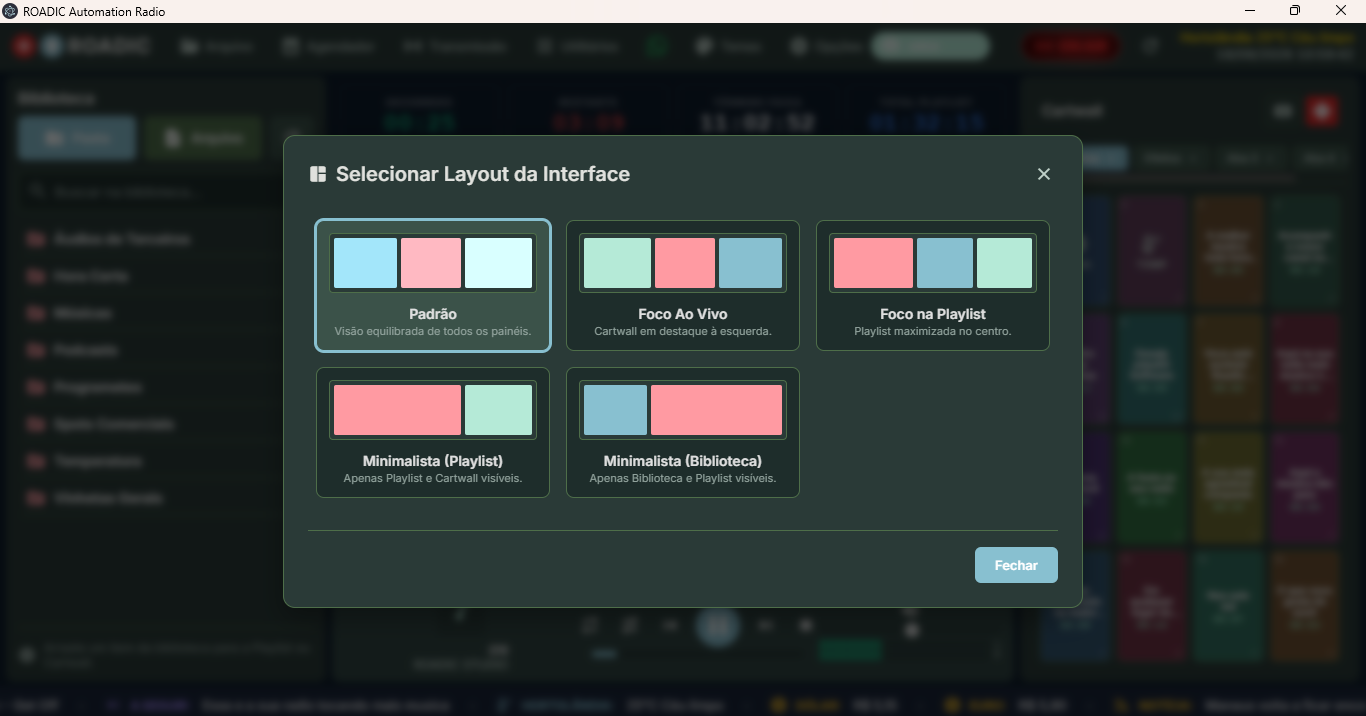The height and width of the screenshot is (716, 1366).
Task: Click the layout icon beside the dialog title
Action: [318, 174]
